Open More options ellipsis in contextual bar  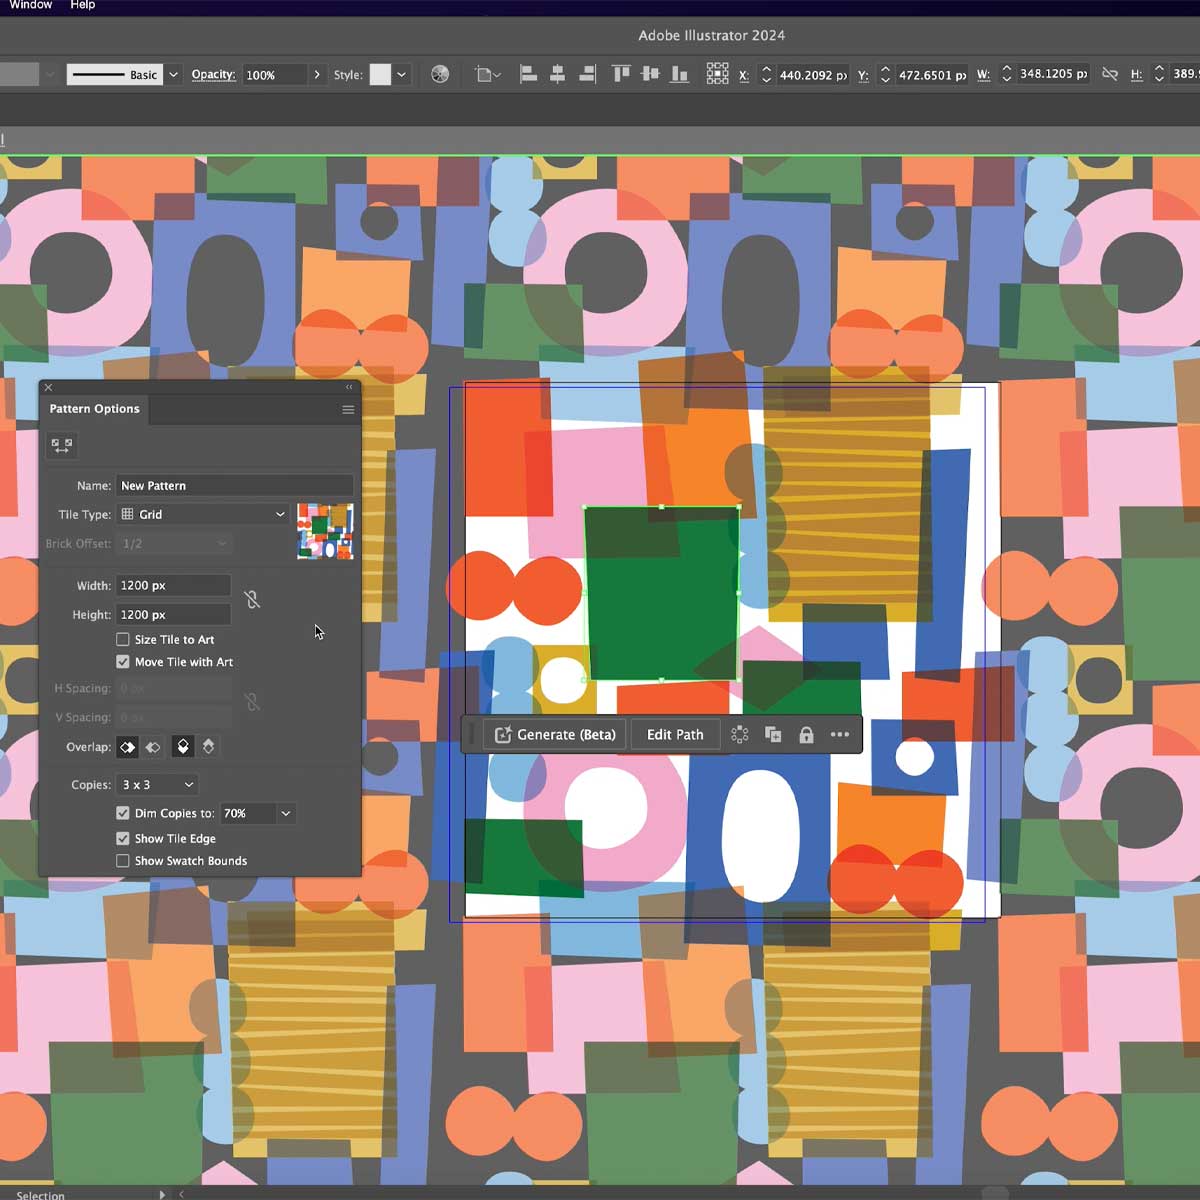point(840,734)
